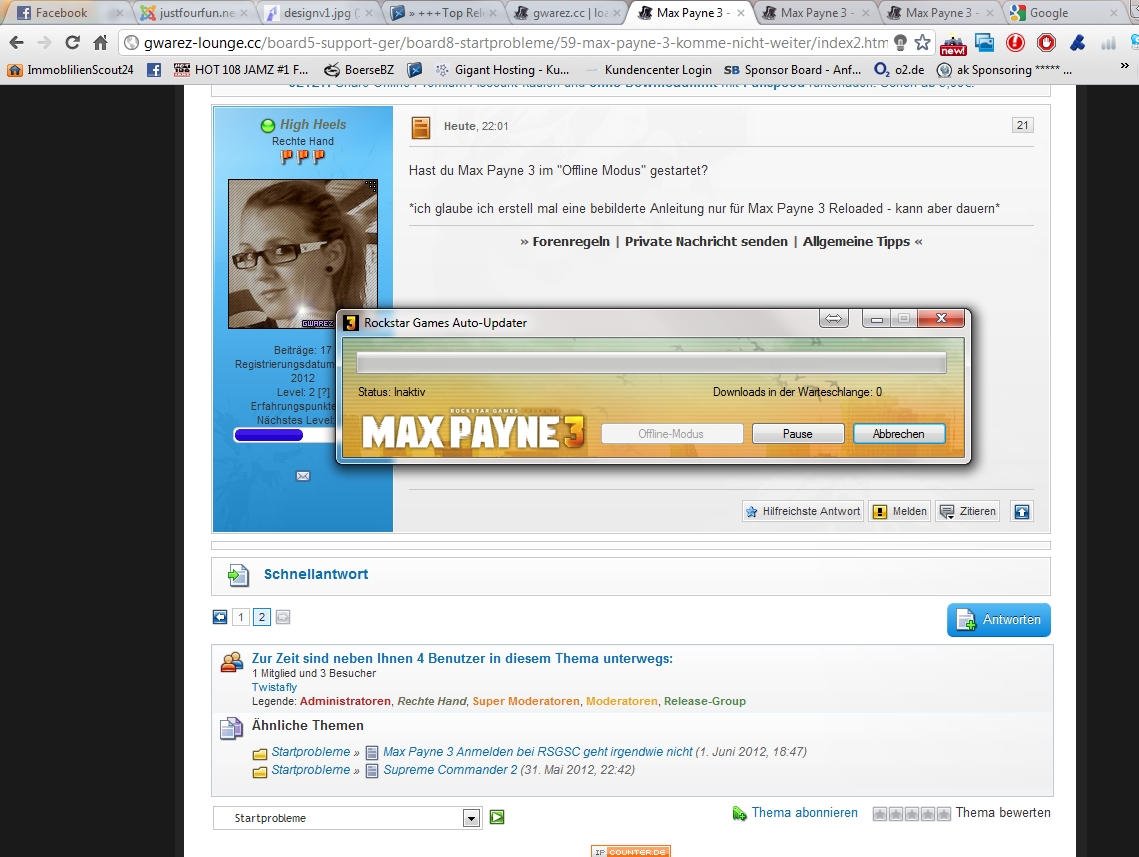Open Supreme Commander 2 thread link
The width and height of the screenshot is (1139, 857).
pos(450,770)
